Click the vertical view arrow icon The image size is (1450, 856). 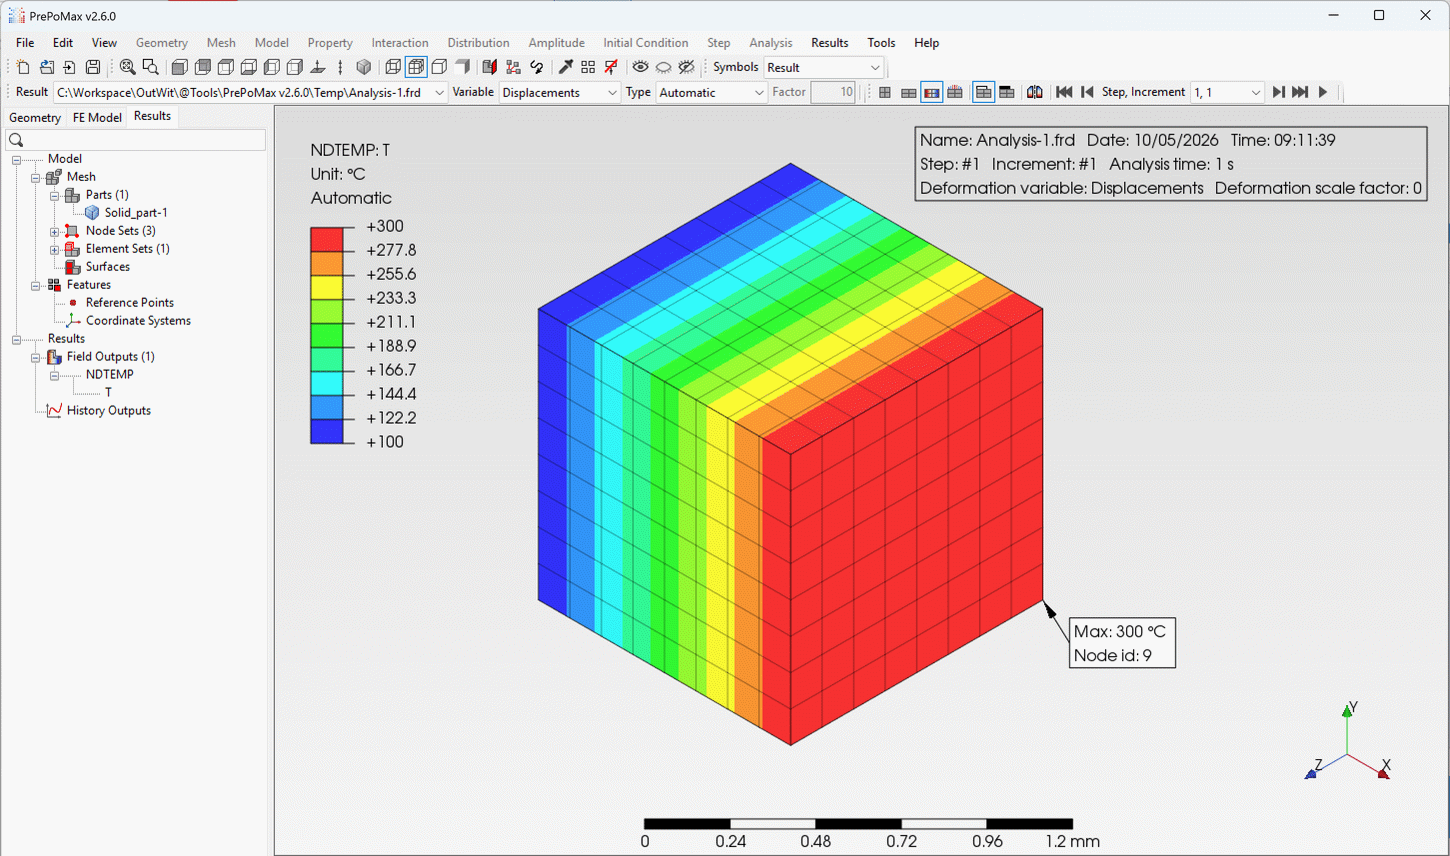pyautogui.click(x=340, y=67)
